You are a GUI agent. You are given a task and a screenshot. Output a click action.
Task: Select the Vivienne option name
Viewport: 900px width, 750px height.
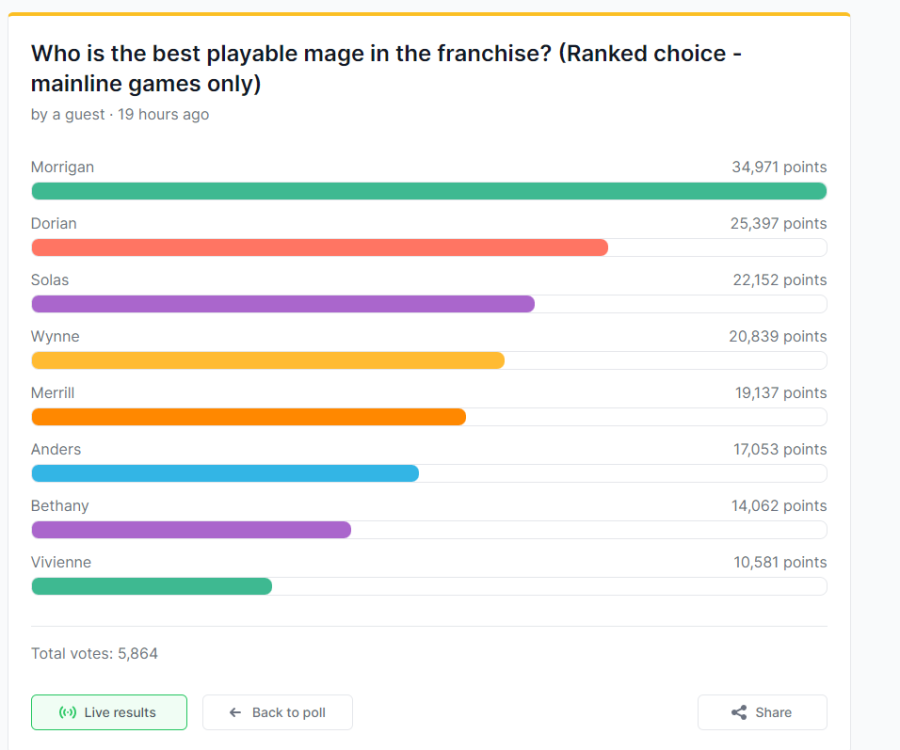click(x=61, y=562)
